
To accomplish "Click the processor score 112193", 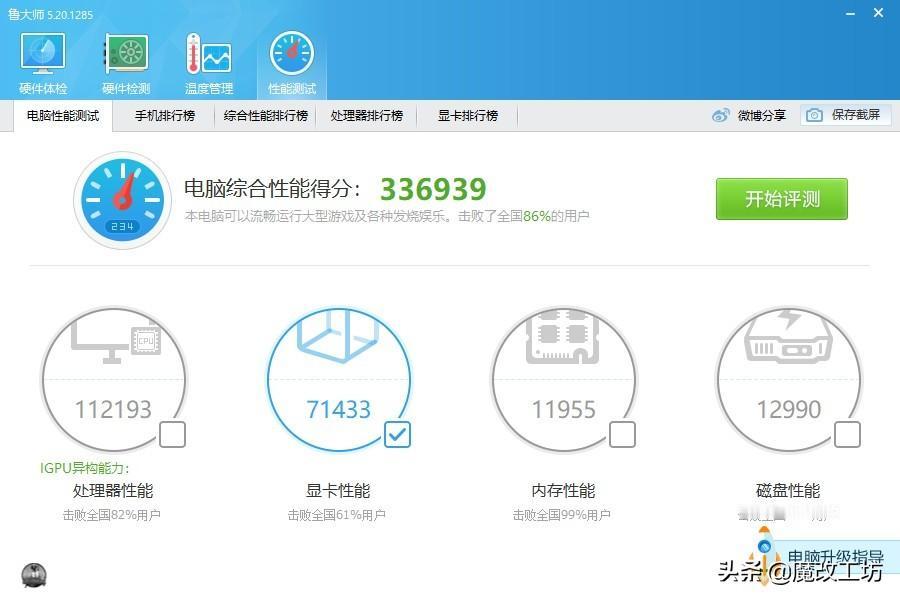I will tap(113, 409).
